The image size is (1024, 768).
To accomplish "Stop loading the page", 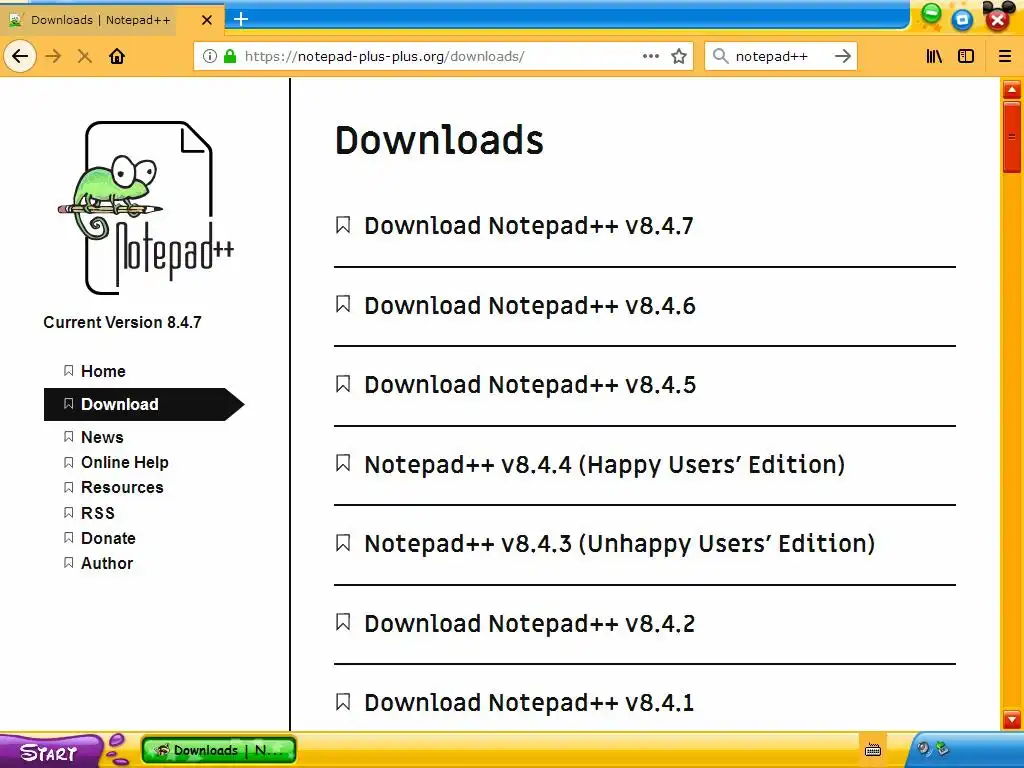I will tap(84, 56).
